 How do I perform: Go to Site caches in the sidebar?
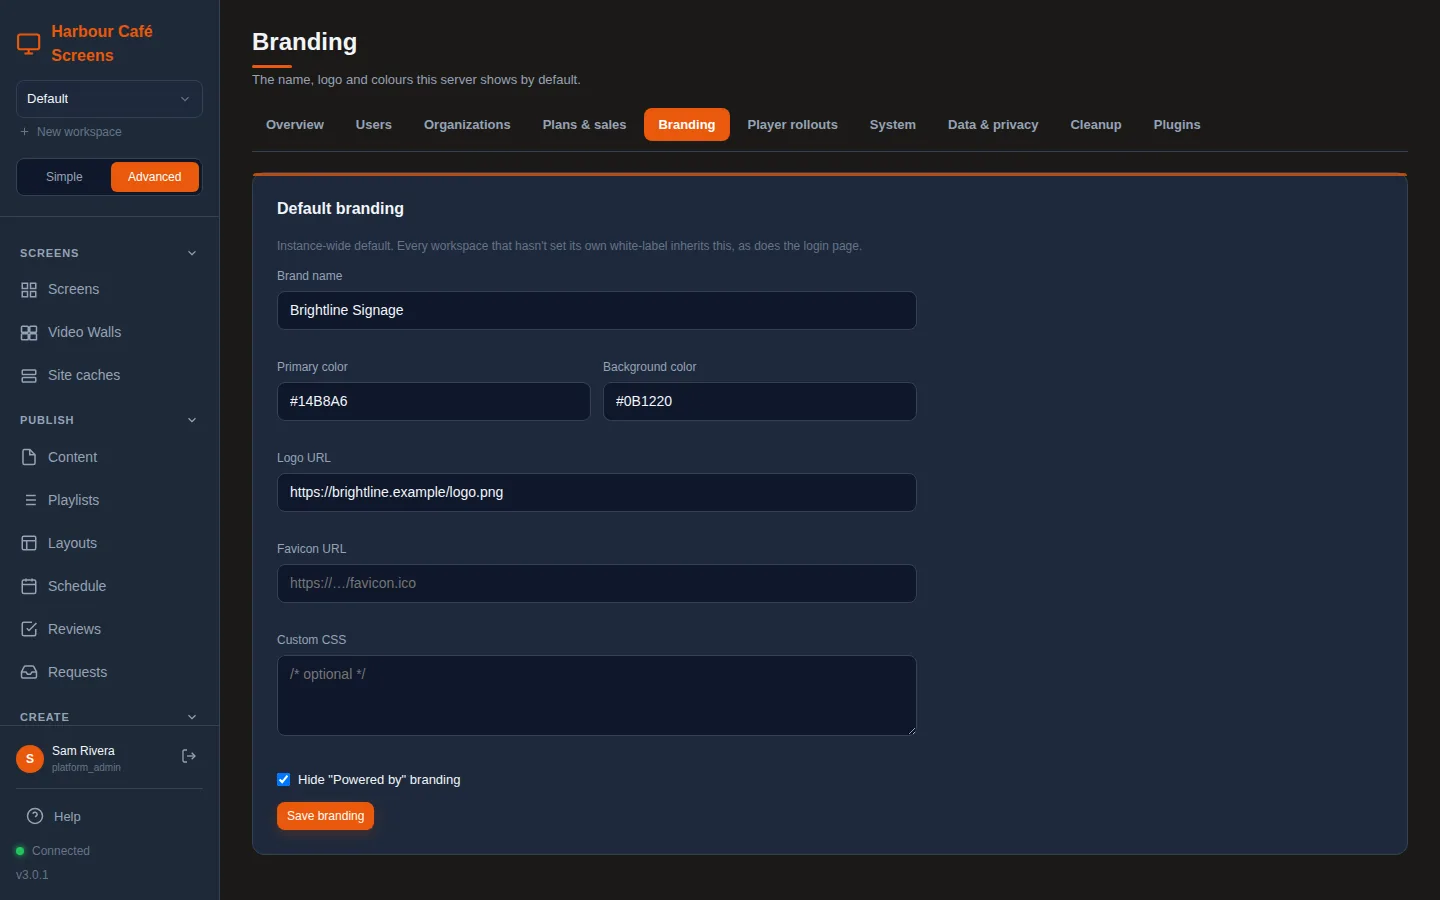[x=109, y=376]
